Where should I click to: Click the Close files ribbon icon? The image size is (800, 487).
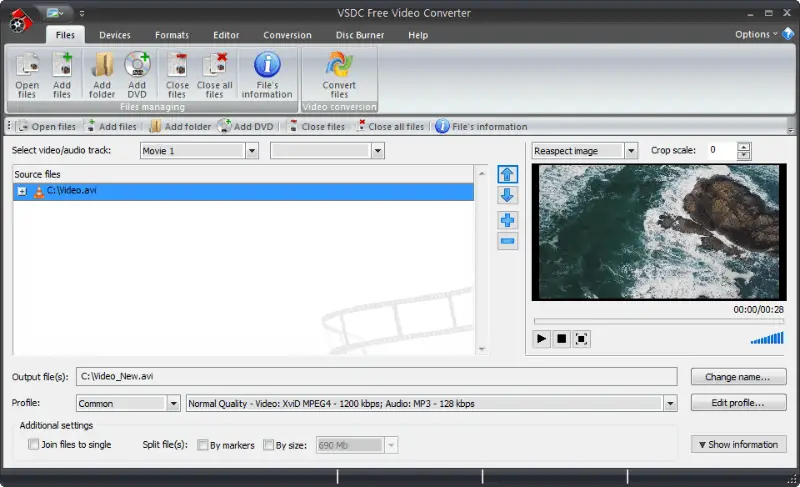point(177,75)
